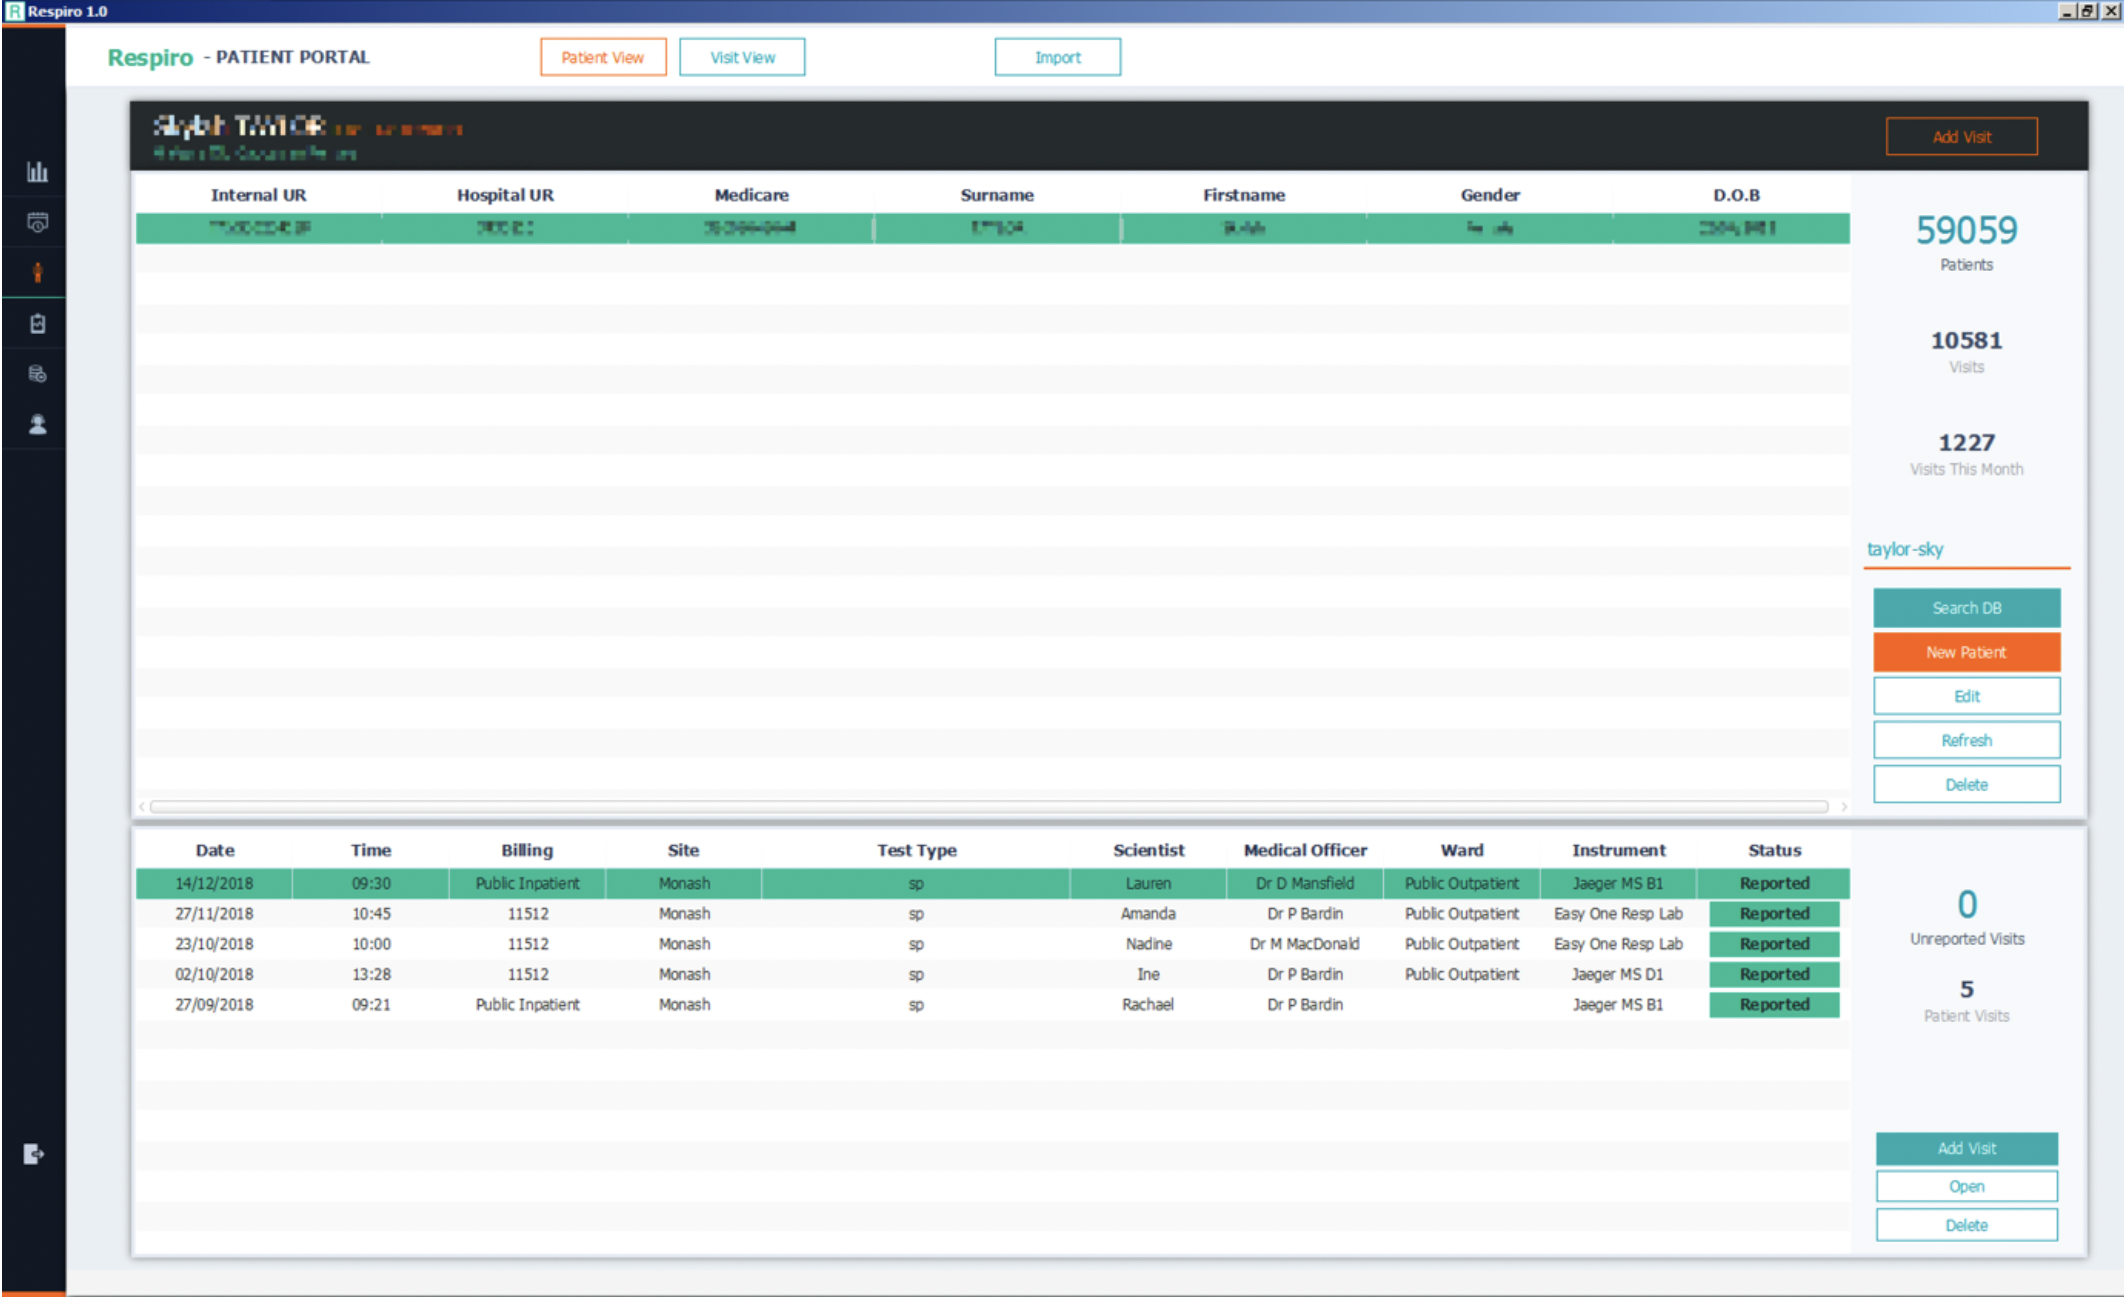Switch to Visit View tab
The image size is (2124, 1298).
[x=742, y=57]
